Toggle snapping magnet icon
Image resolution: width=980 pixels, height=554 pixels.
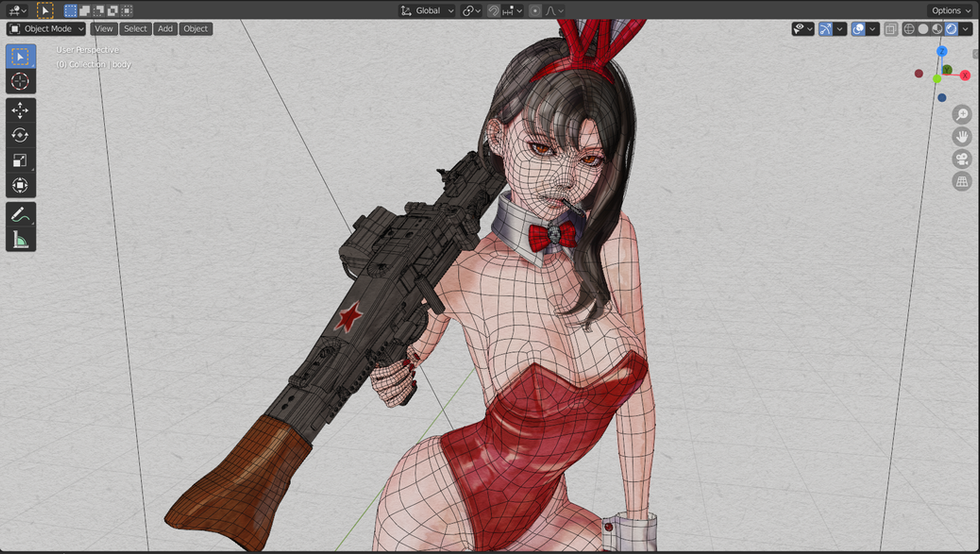coord(493,11)
